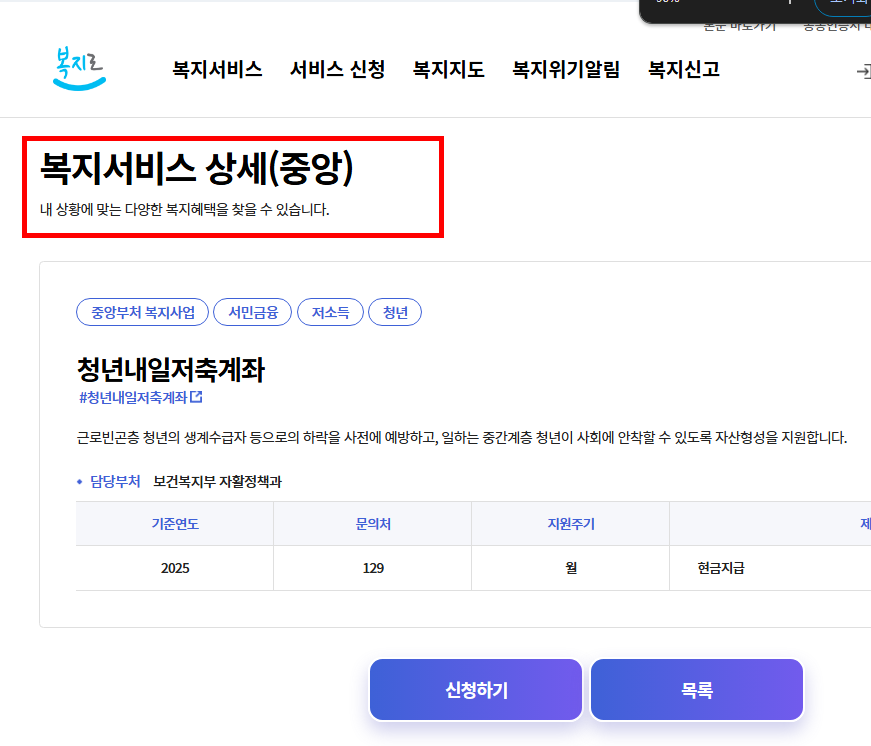Select the 서민금융 tag
This screenshot has width=871, height=746.
252,312
